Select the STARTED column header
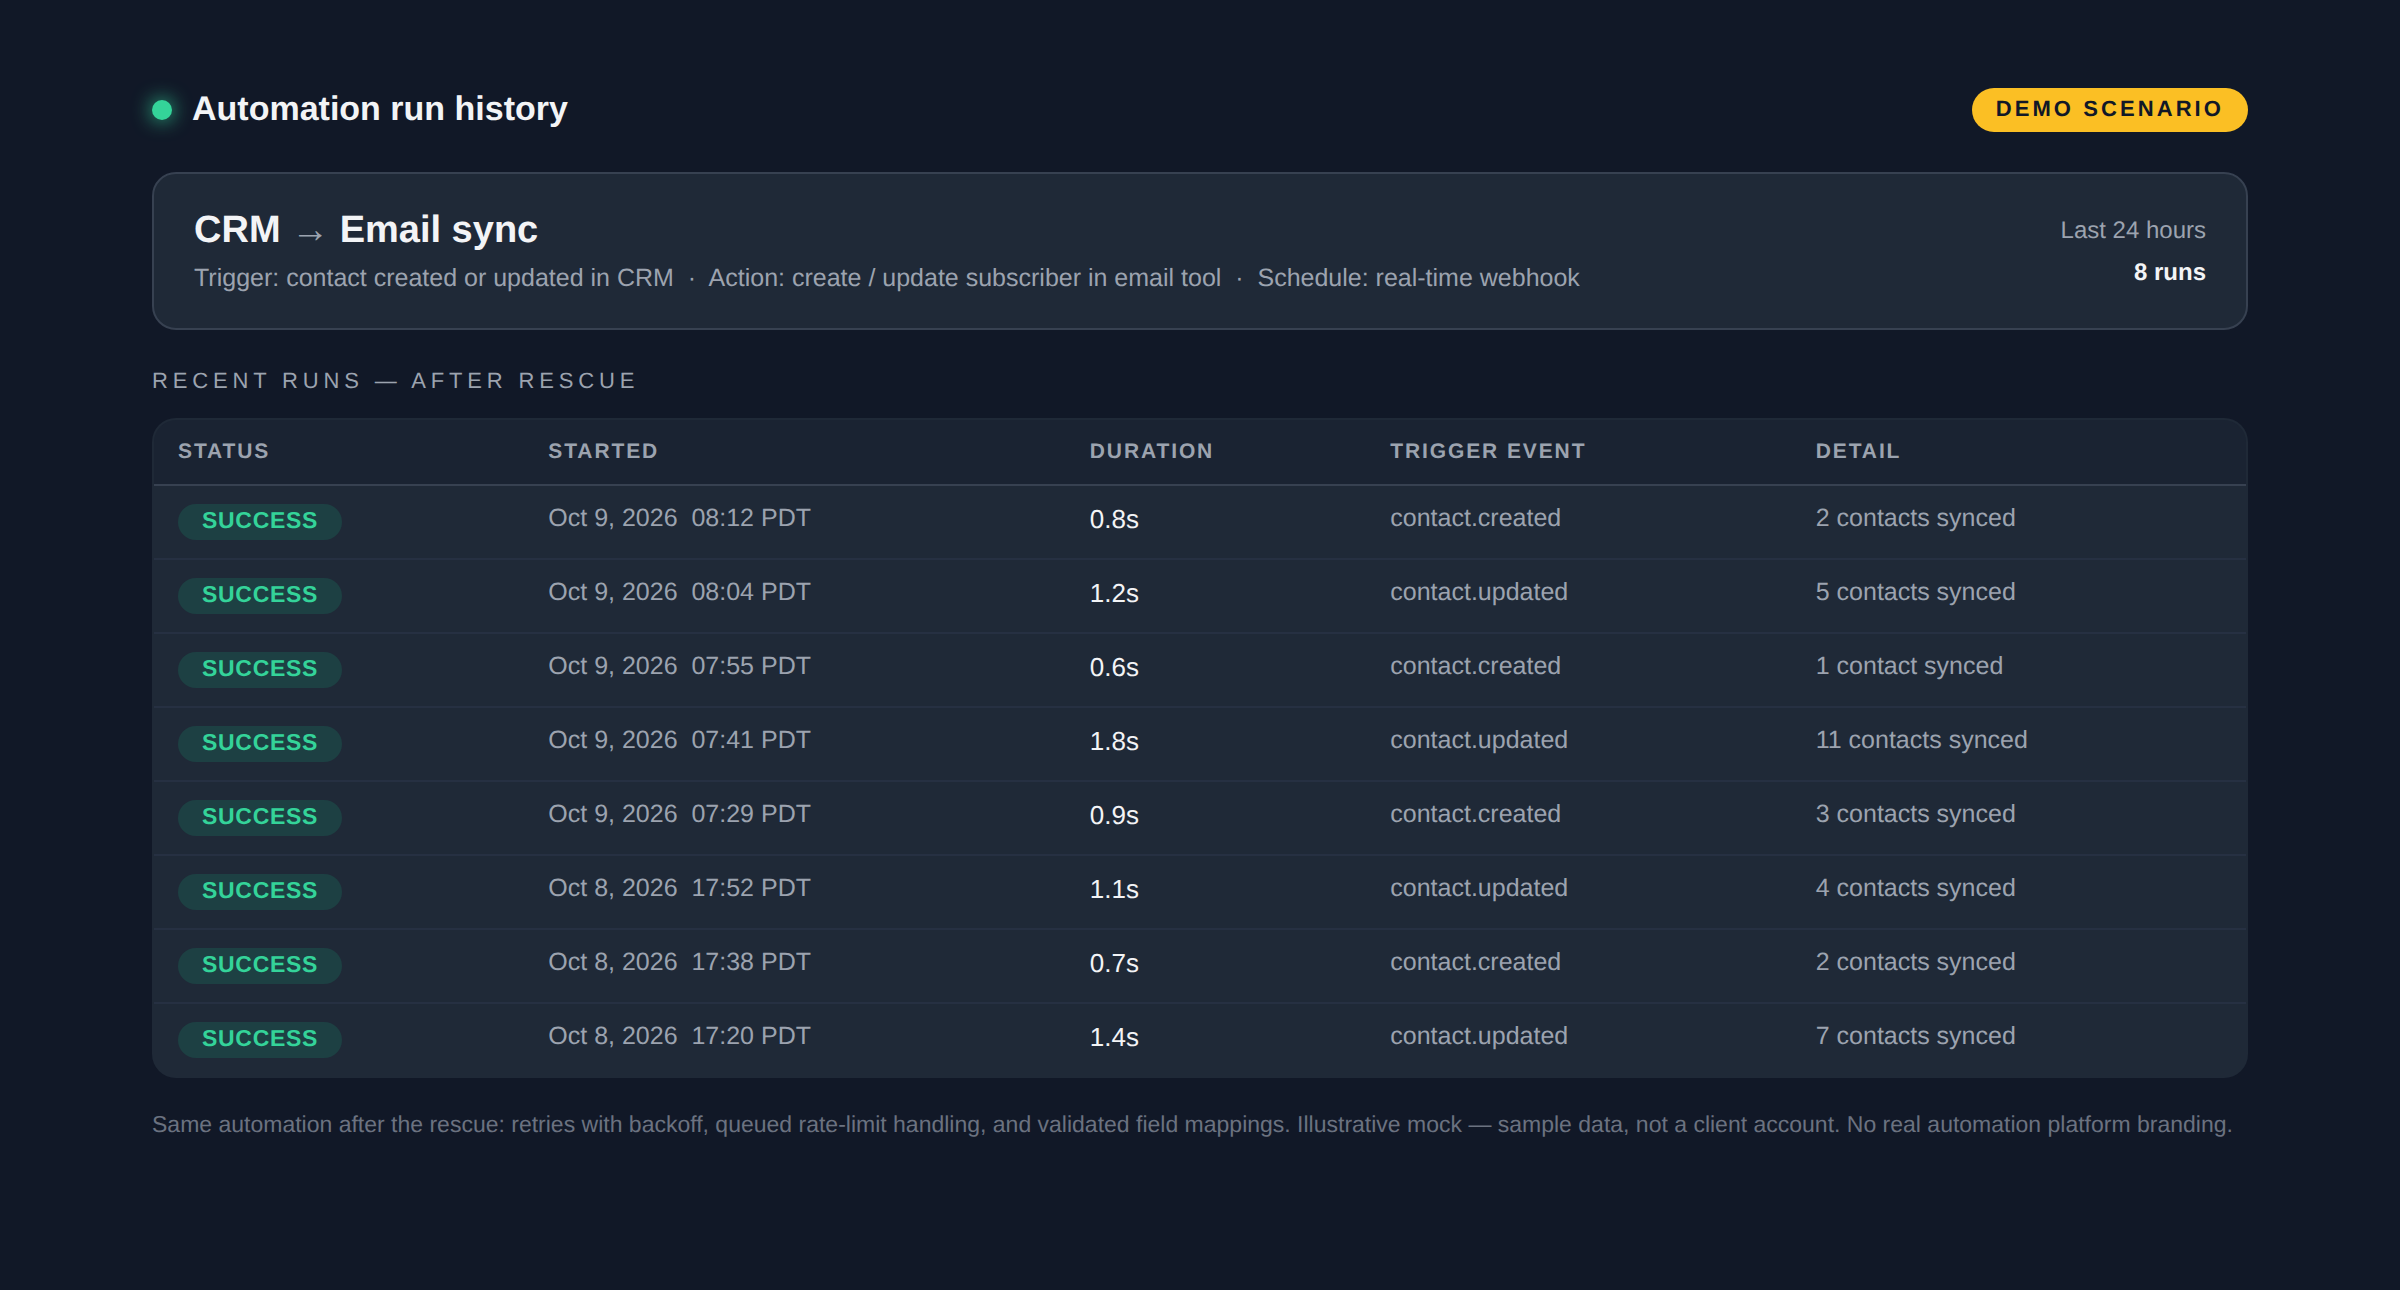The width and height of the screenshot is (2400, 1290). (603, 451)
